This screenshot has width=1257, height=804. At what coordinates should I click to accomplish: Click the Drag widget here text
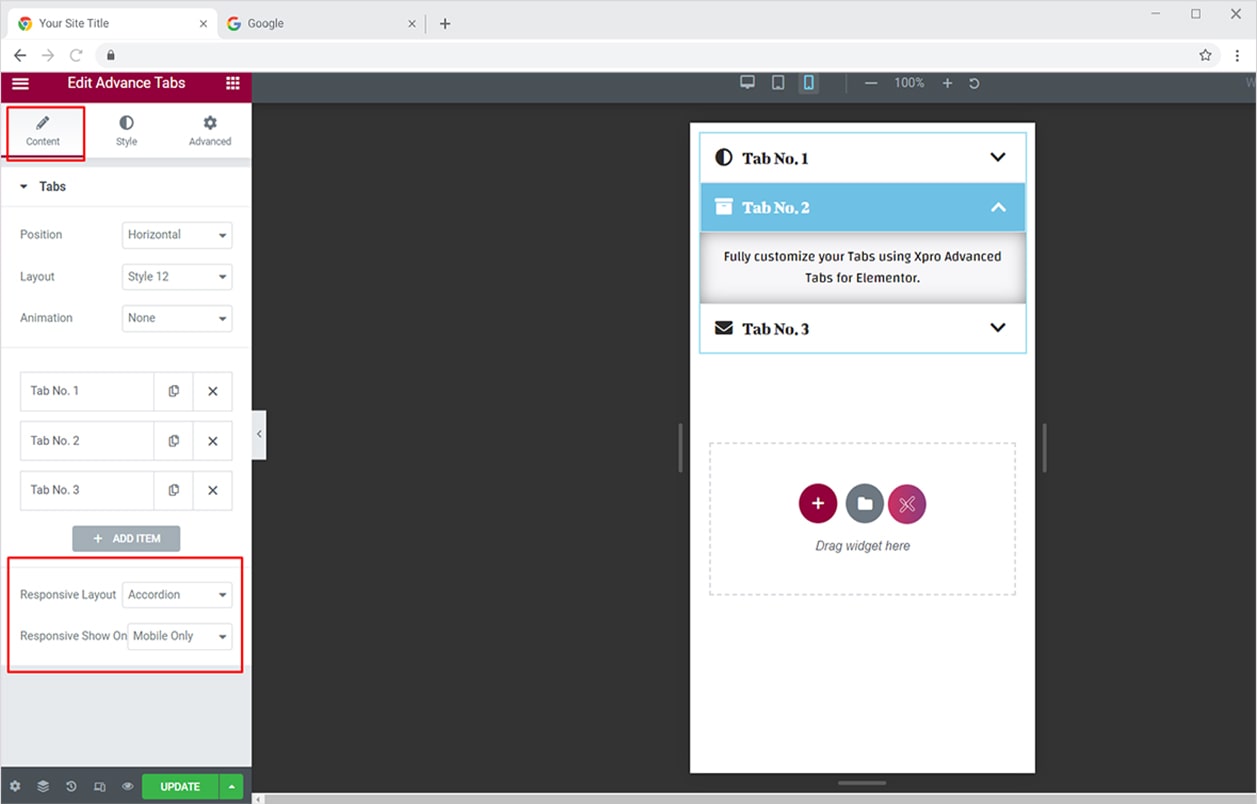click(863, 546)
